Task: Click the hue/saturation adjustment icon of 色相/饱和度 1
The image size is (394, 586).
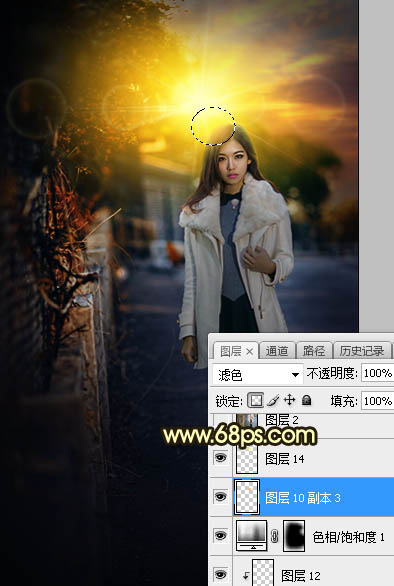Action: point(252,536)
